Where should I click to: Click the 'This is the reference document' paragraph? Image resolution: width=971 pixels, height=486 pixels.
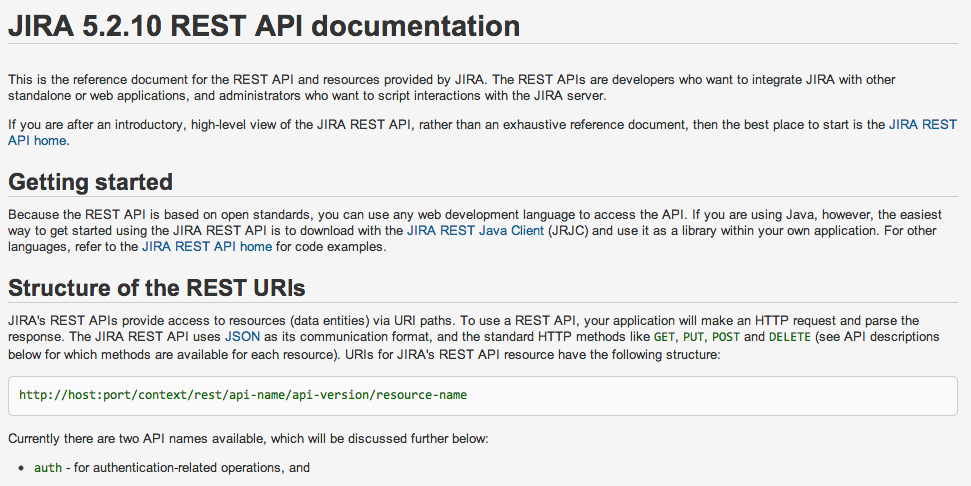click(451, 87)
